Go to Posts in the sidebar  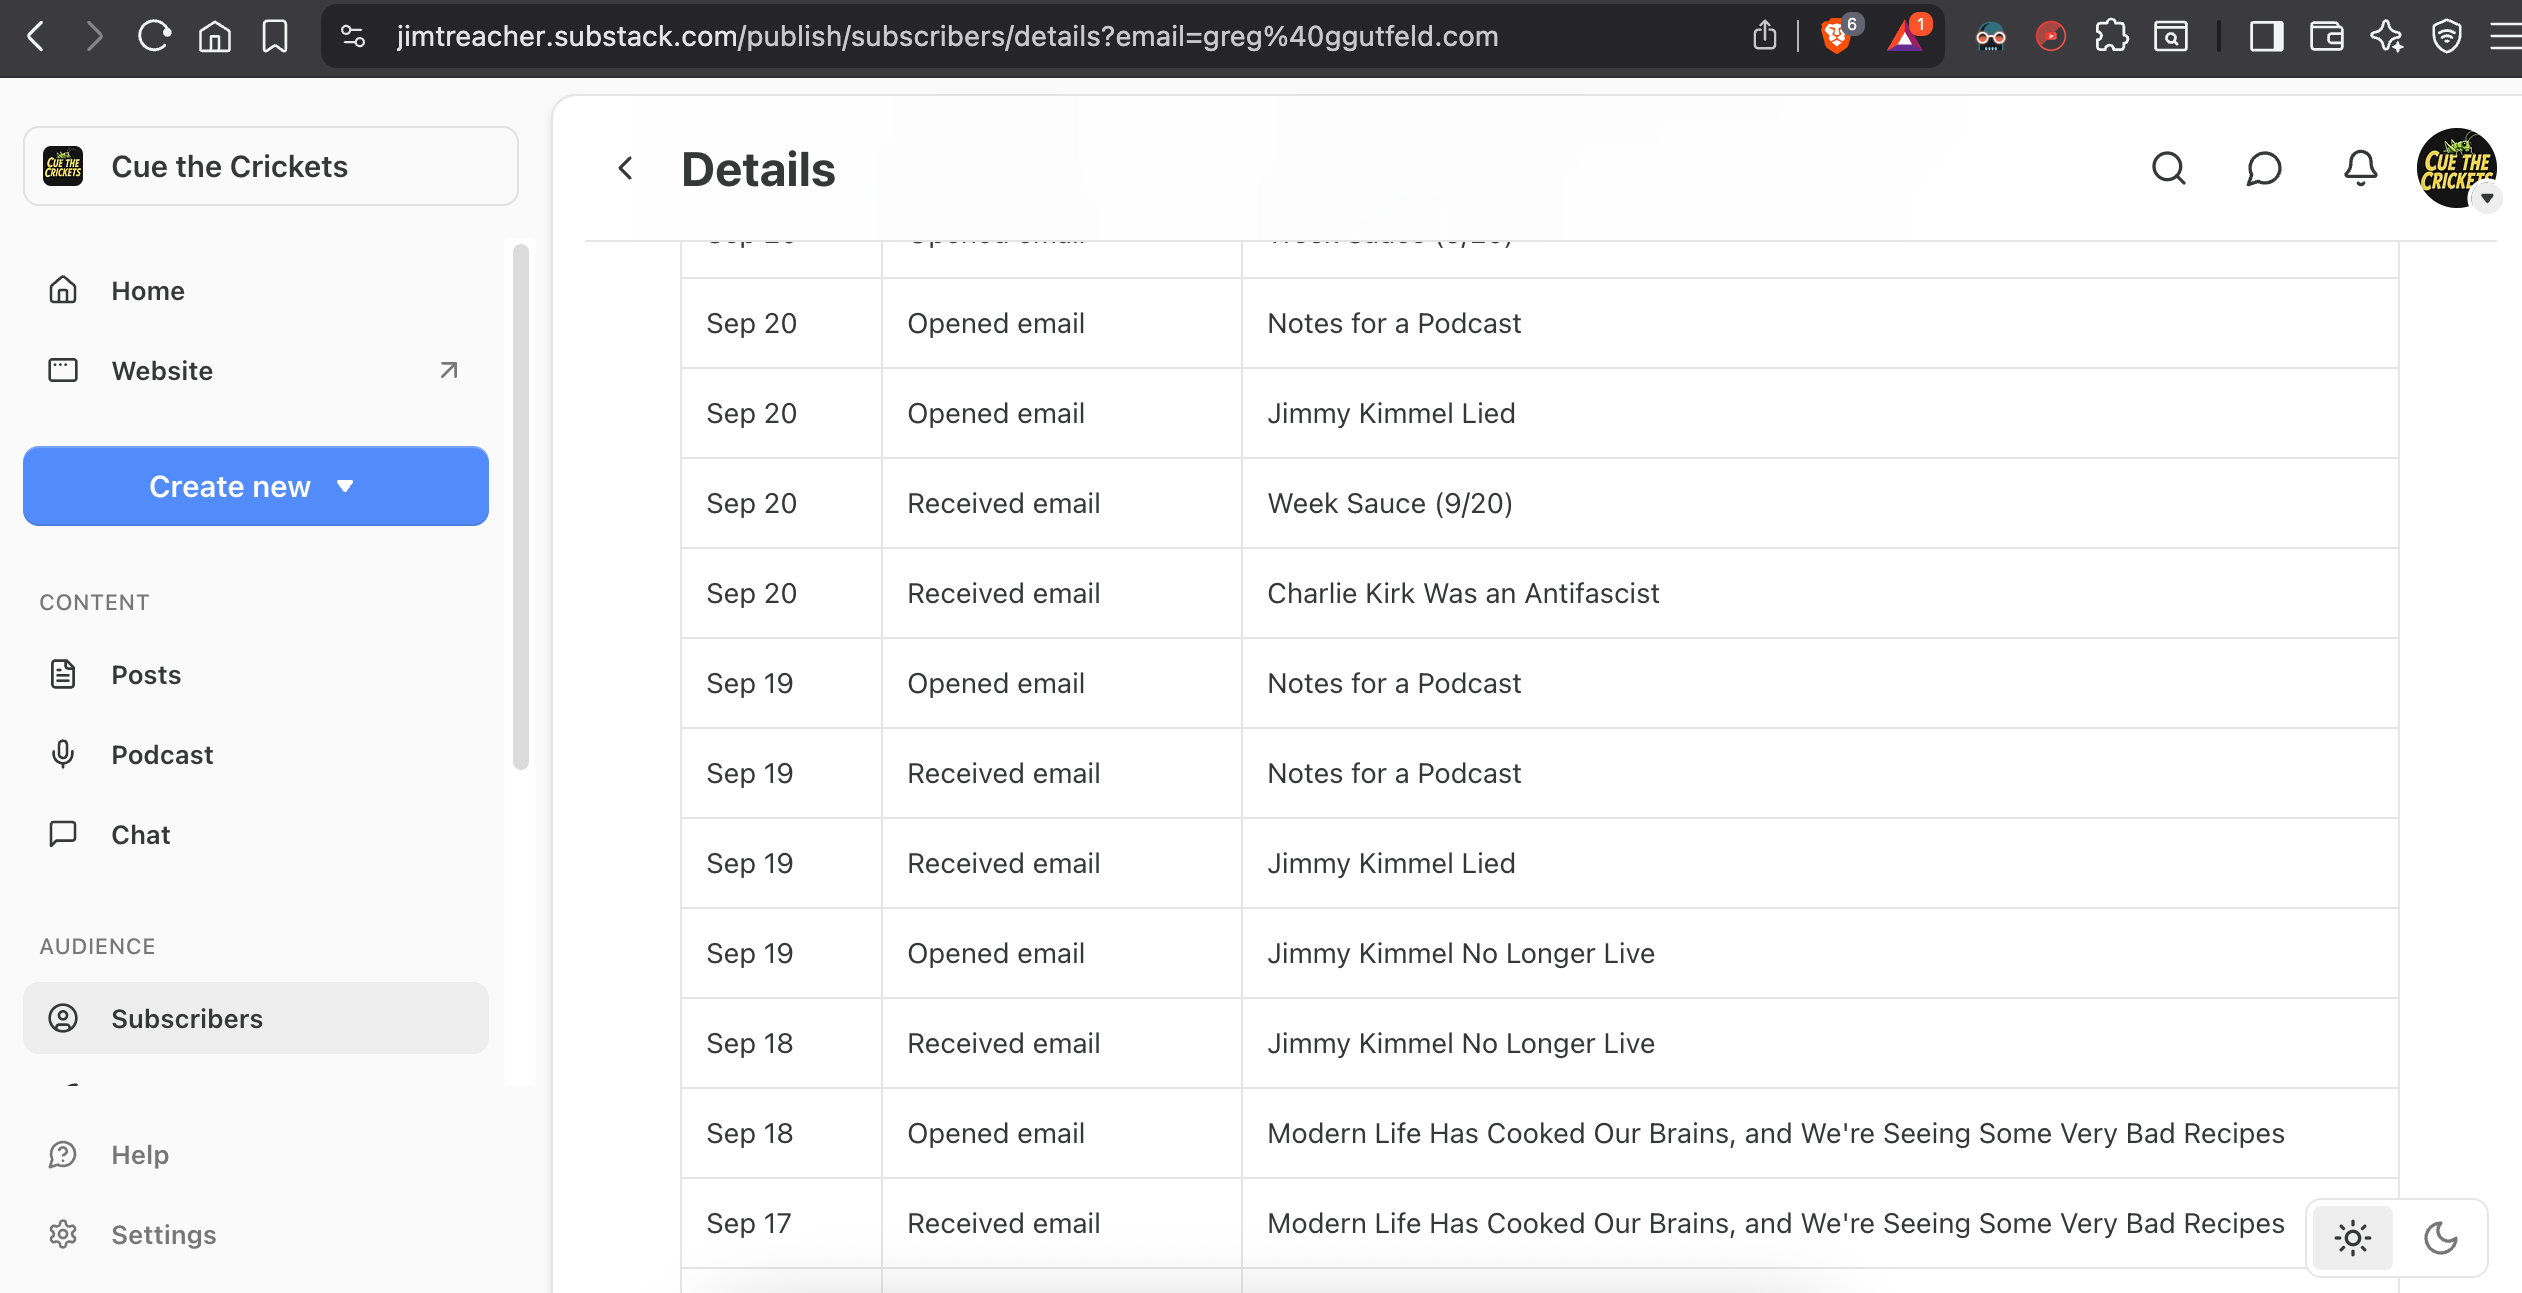[146, 675]
